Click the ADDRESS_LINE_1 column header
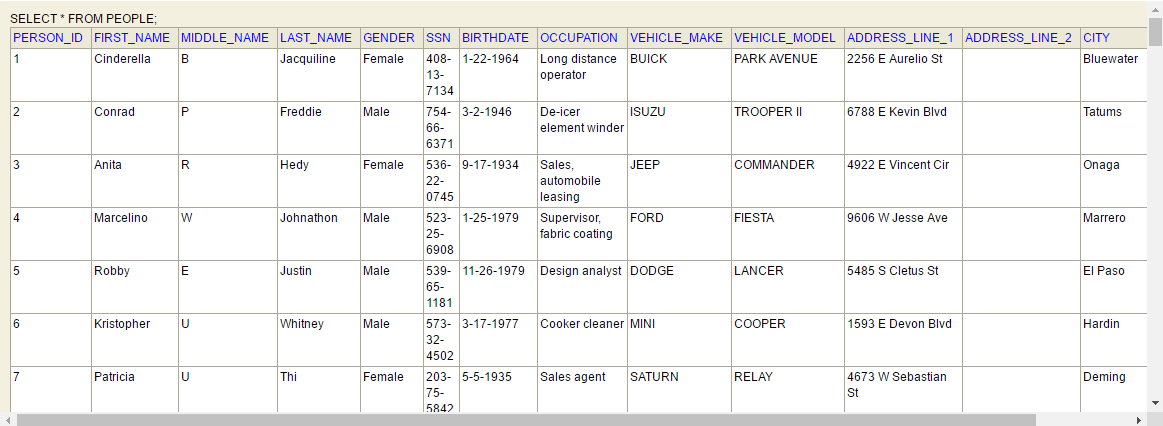Screen dimensions: 1163x426 pyautogui.click(x=900, y=38)
